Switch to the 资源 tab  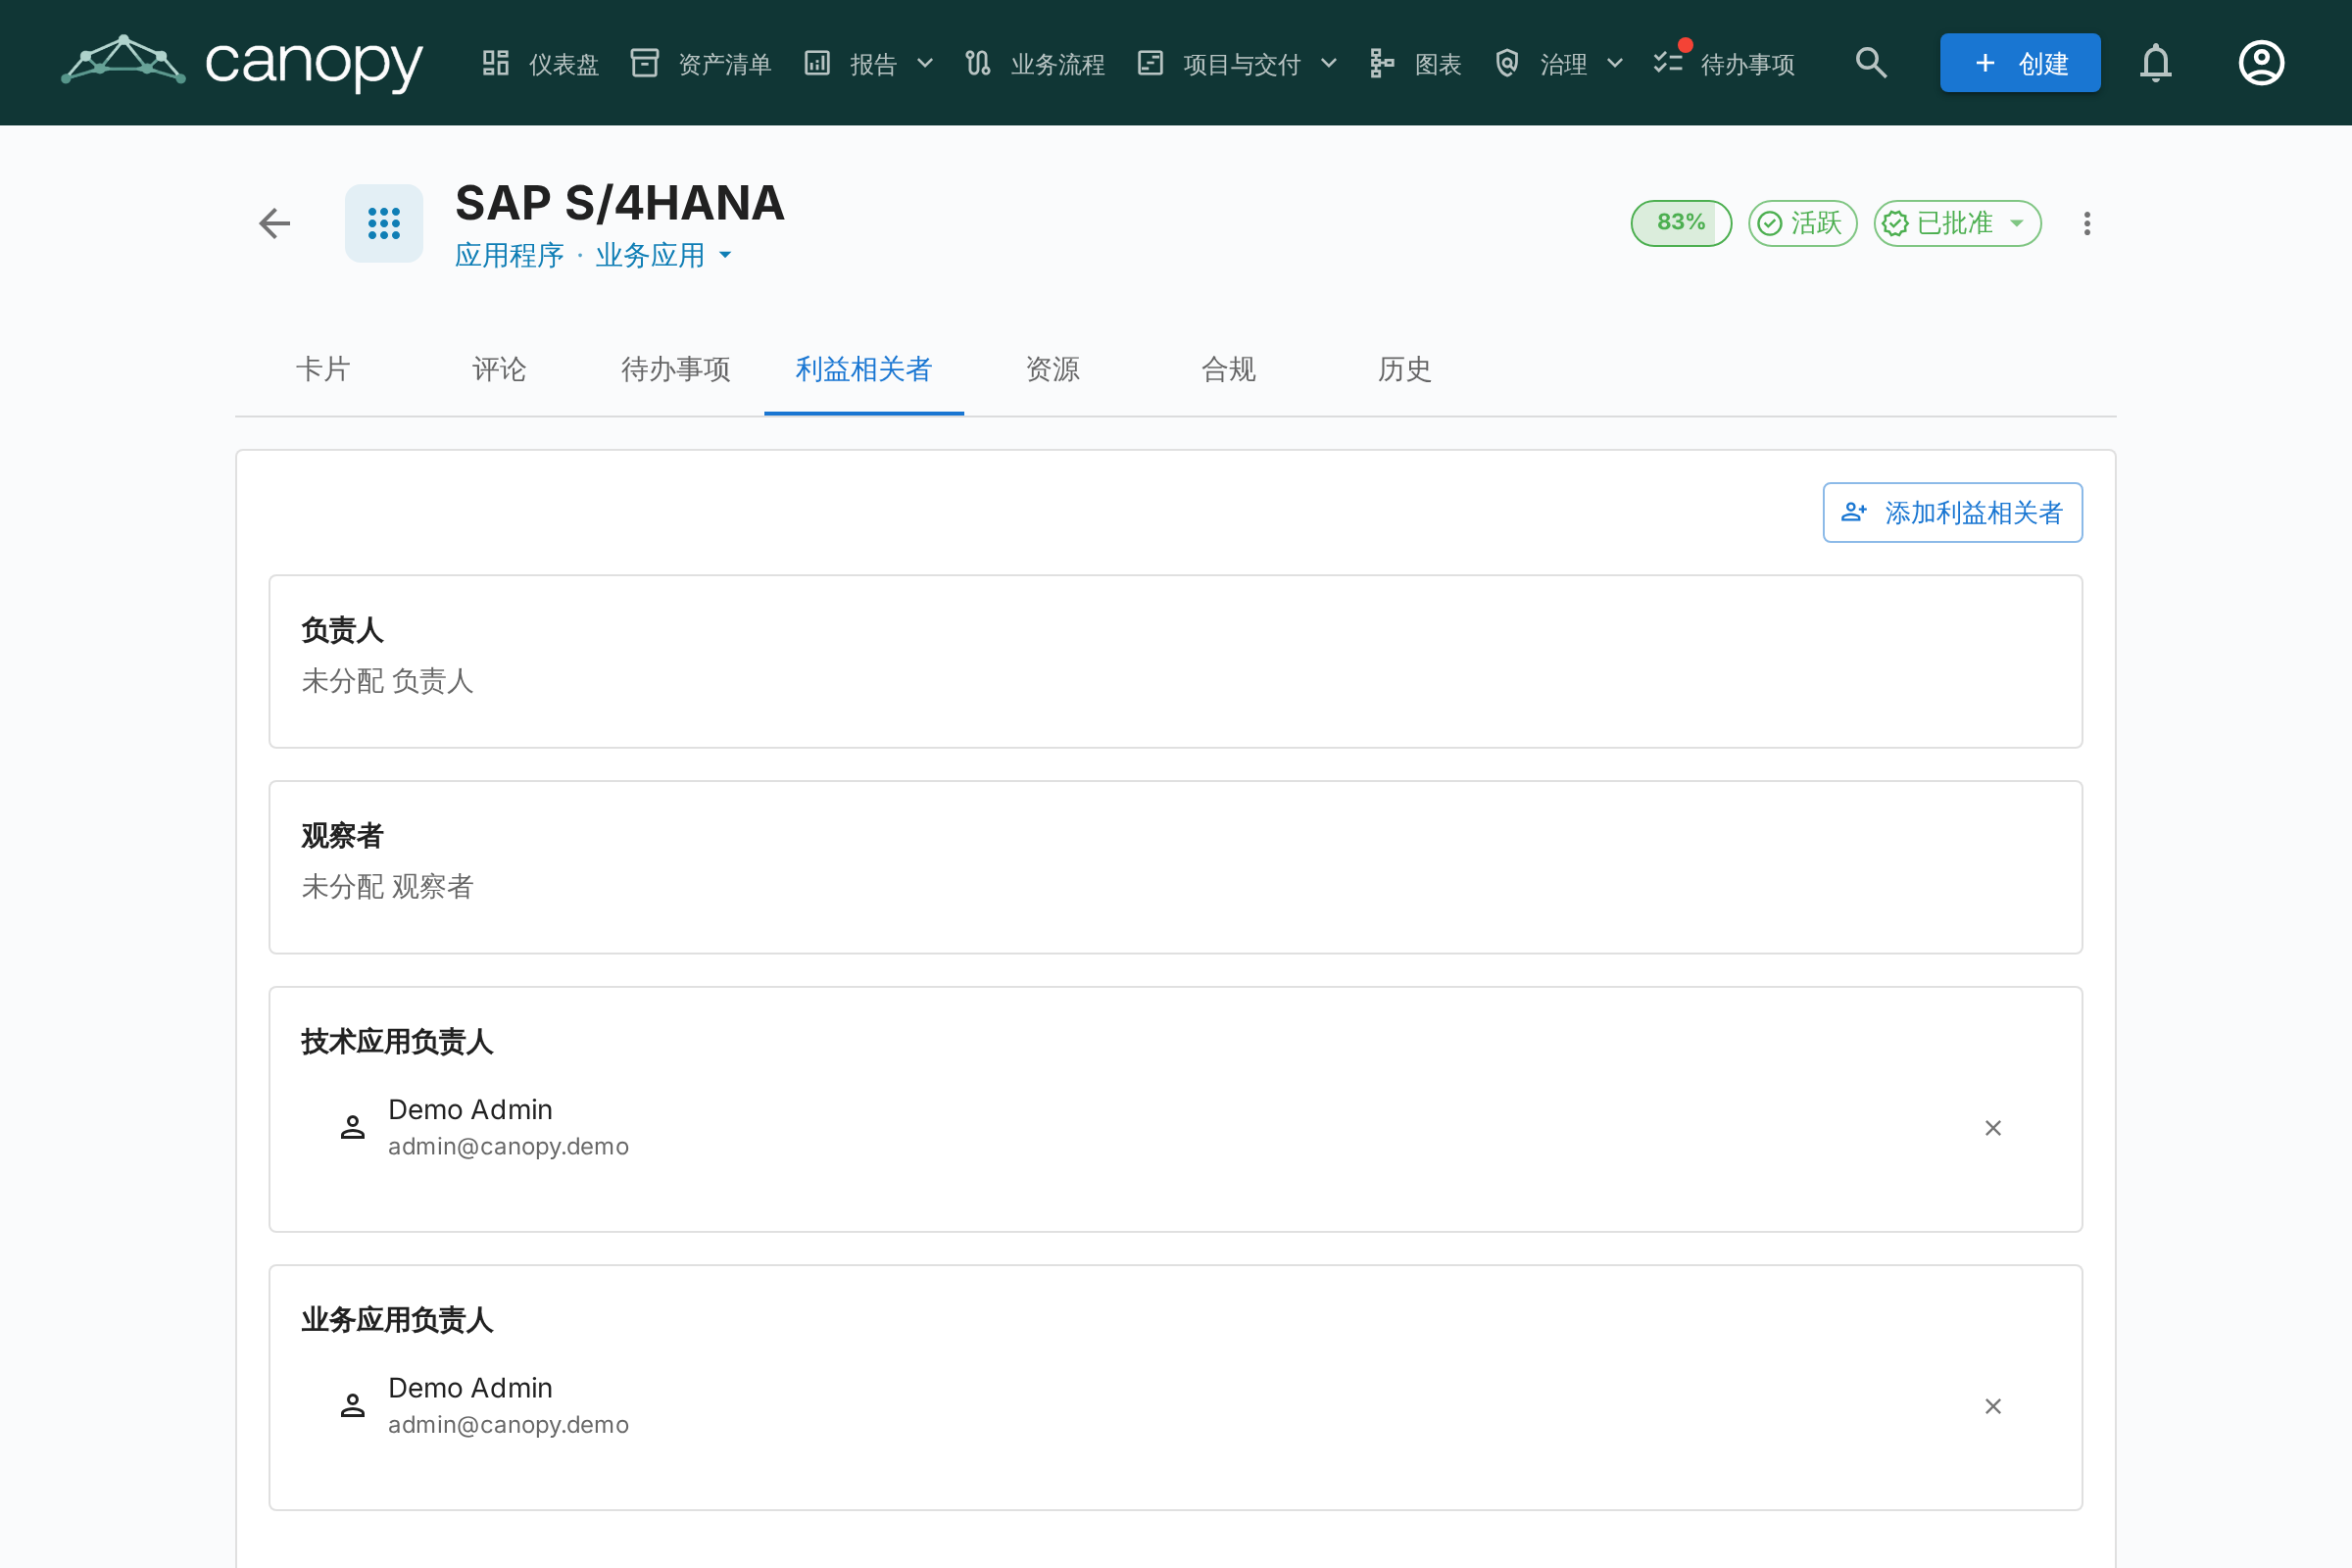(x=1052, y=369)
